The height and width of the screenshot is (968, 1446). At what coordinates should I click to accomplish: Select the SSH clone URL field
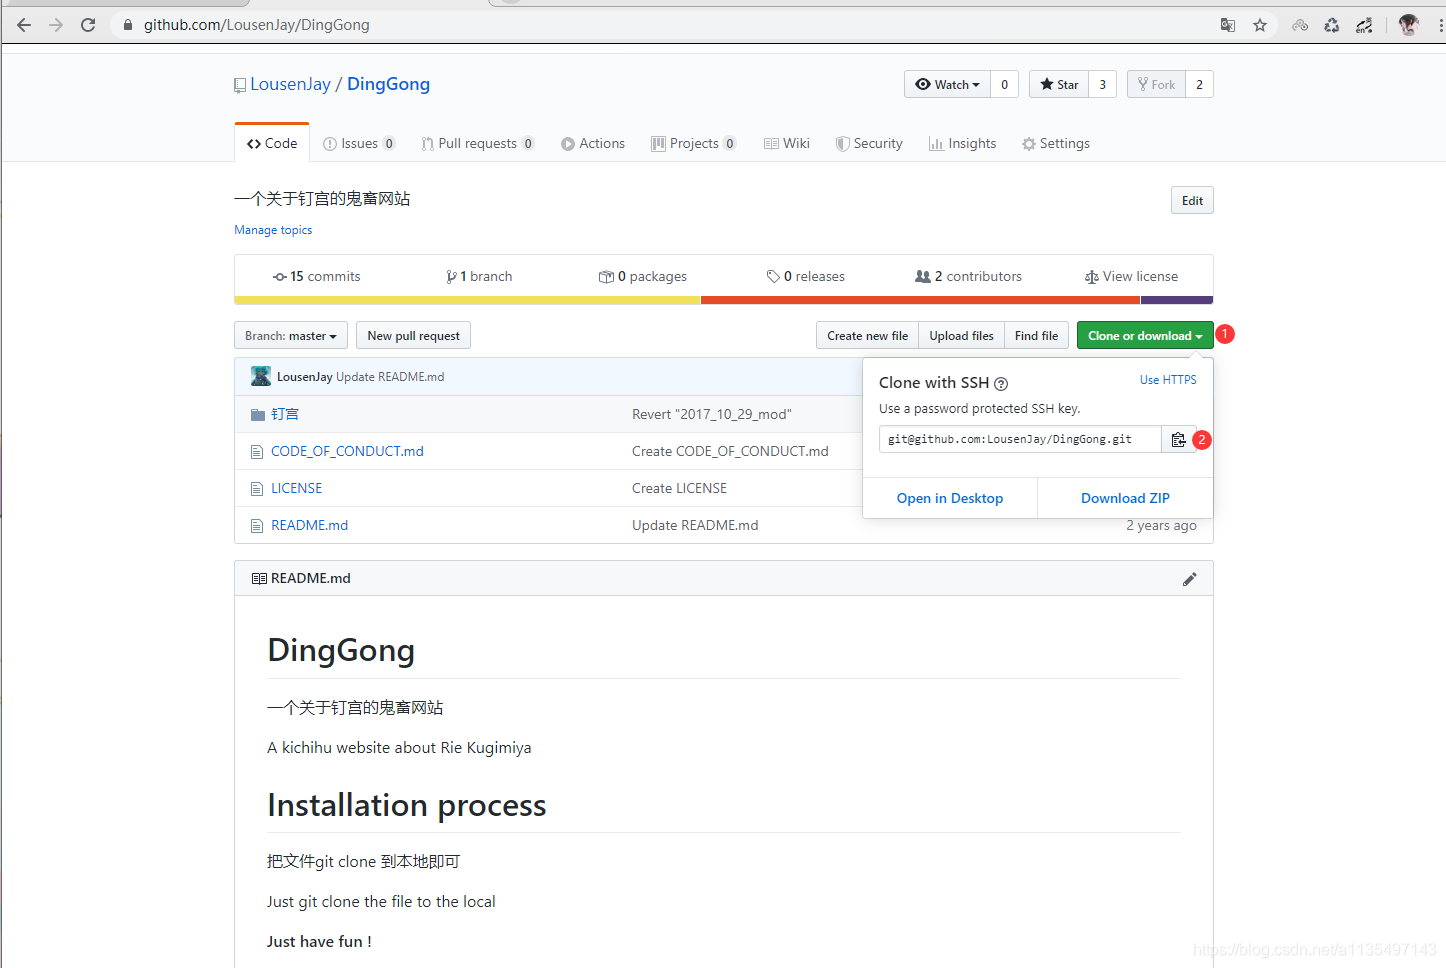coord(1020,439)
